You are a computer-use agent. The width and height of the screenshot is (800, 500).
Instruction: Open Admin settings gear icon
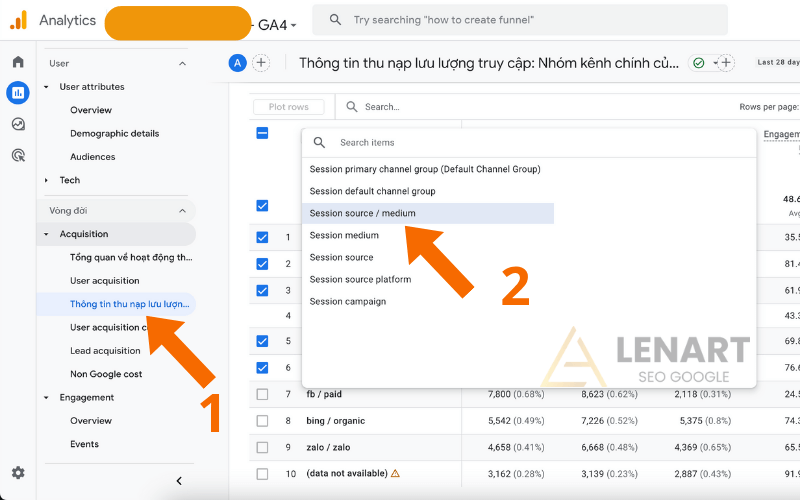coord(18,473)
